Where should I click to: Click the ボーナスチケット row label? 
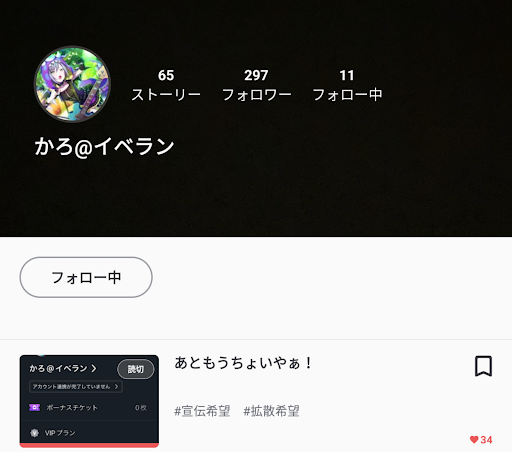pyautogui.click(x=72, y=407)
